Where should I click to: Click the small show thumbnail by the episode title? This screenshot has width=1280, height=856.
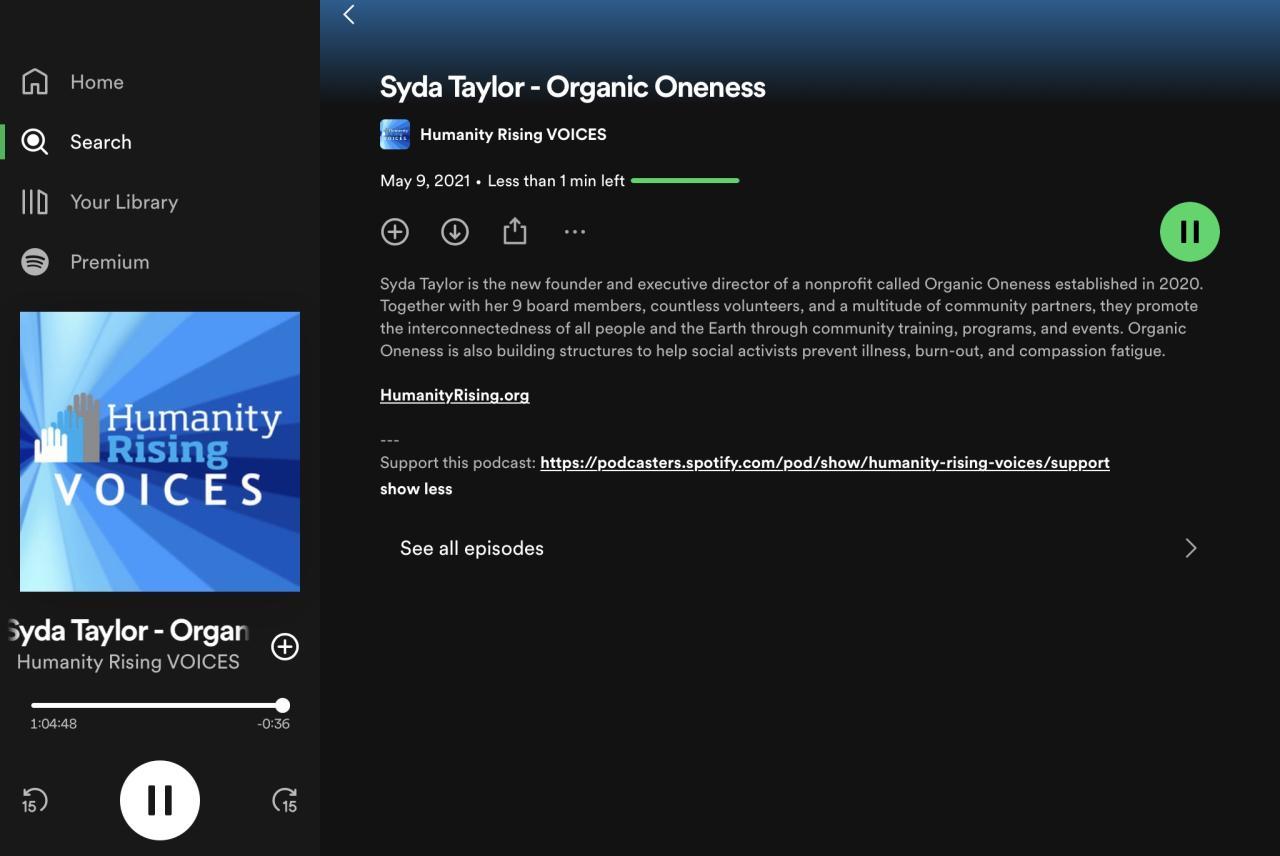pyautogui.click(x=395, y=134)
